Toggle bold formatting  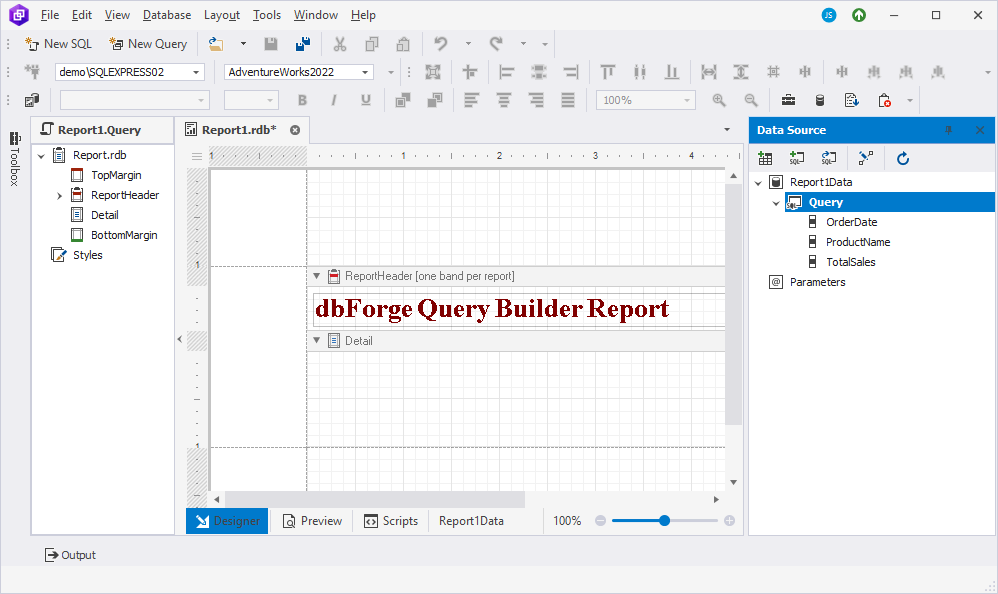coord(302,100)
